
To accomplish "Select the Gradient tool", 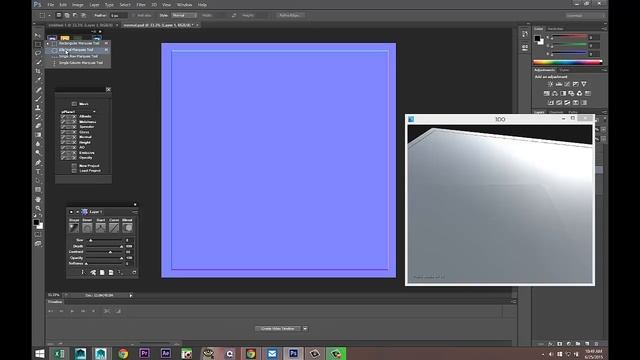I will [38, 135].
